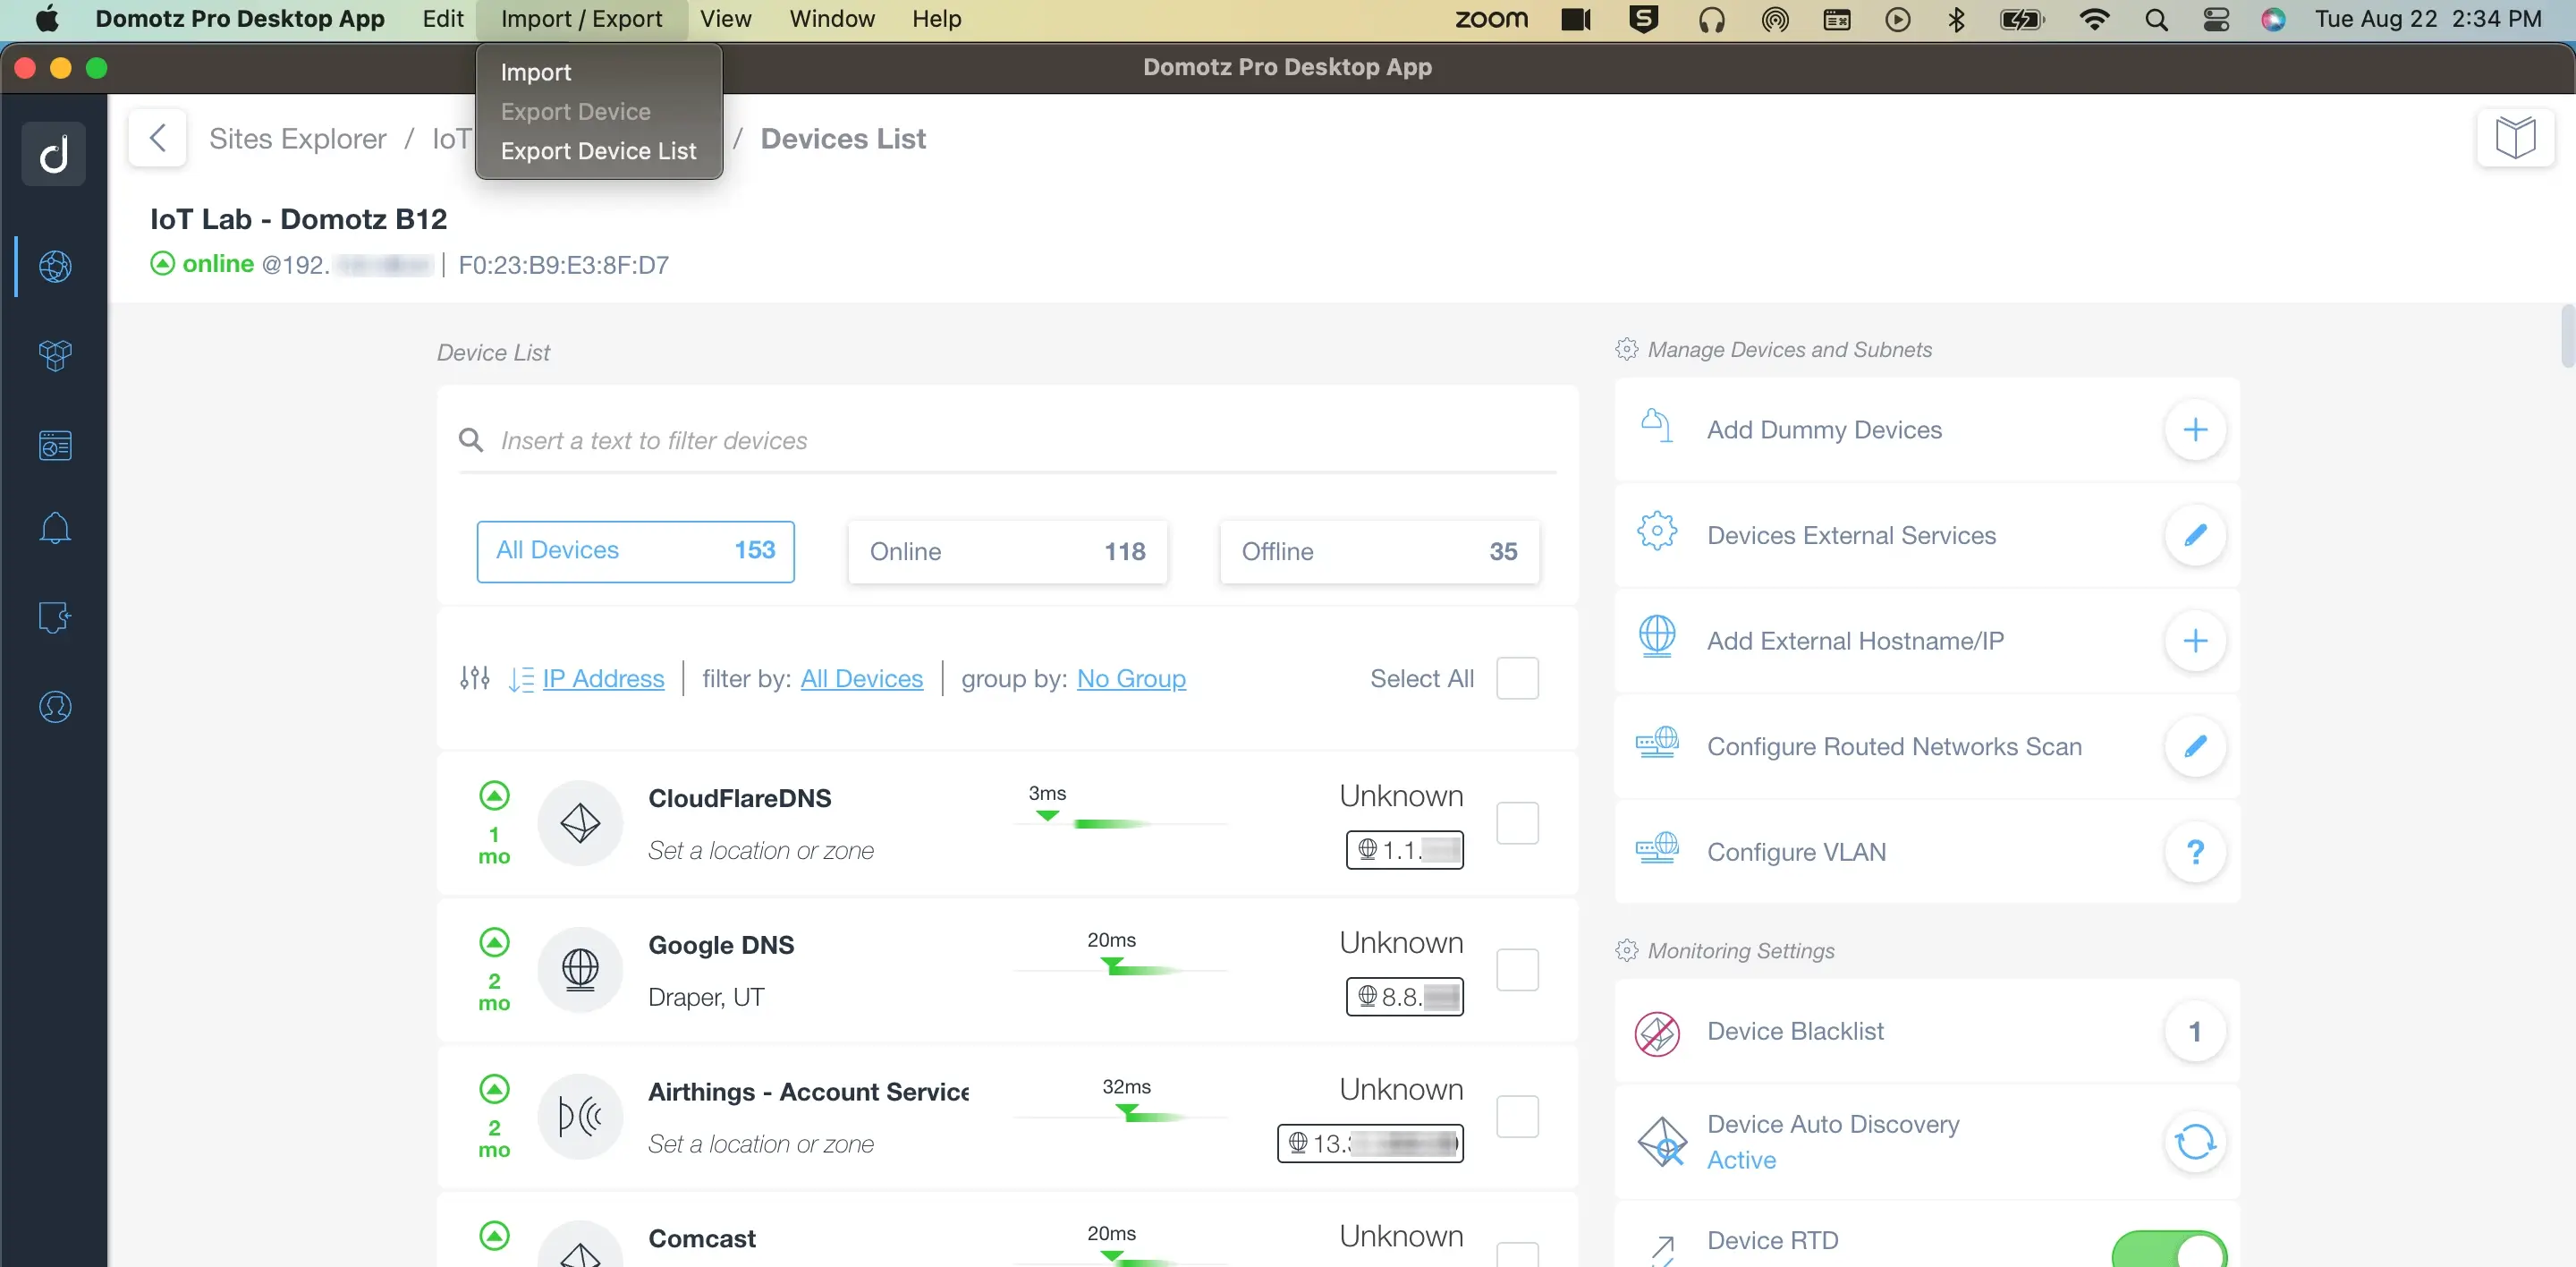
Task: Click the question mark for Configure VLAN
Action: tap(2194, 852)
